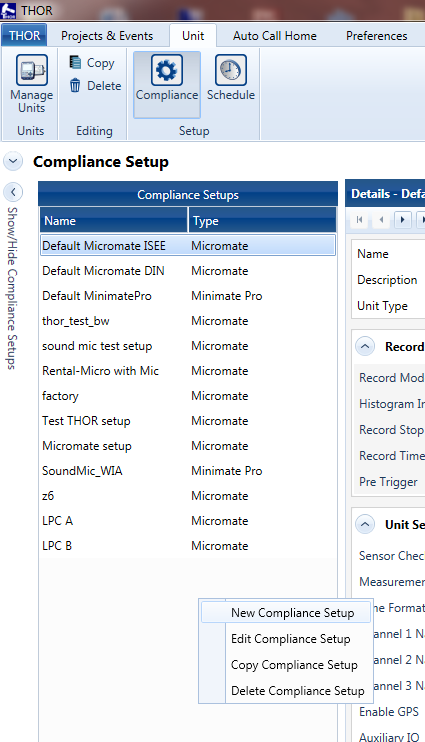Sort list by Type column header
This screenshot has height=742, width=425.
point(262,221)
